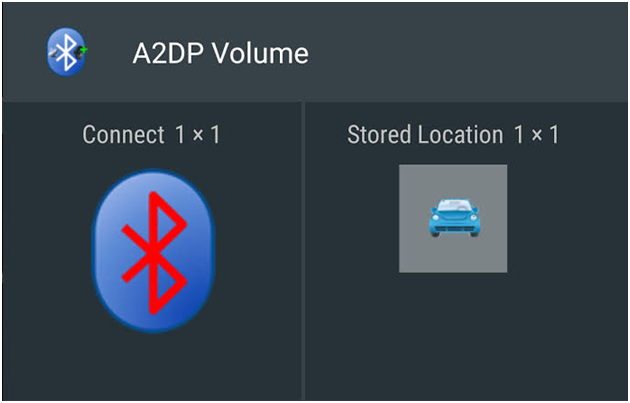Select the A2DP Volume title text
The image size is (630, 403).
221,53
